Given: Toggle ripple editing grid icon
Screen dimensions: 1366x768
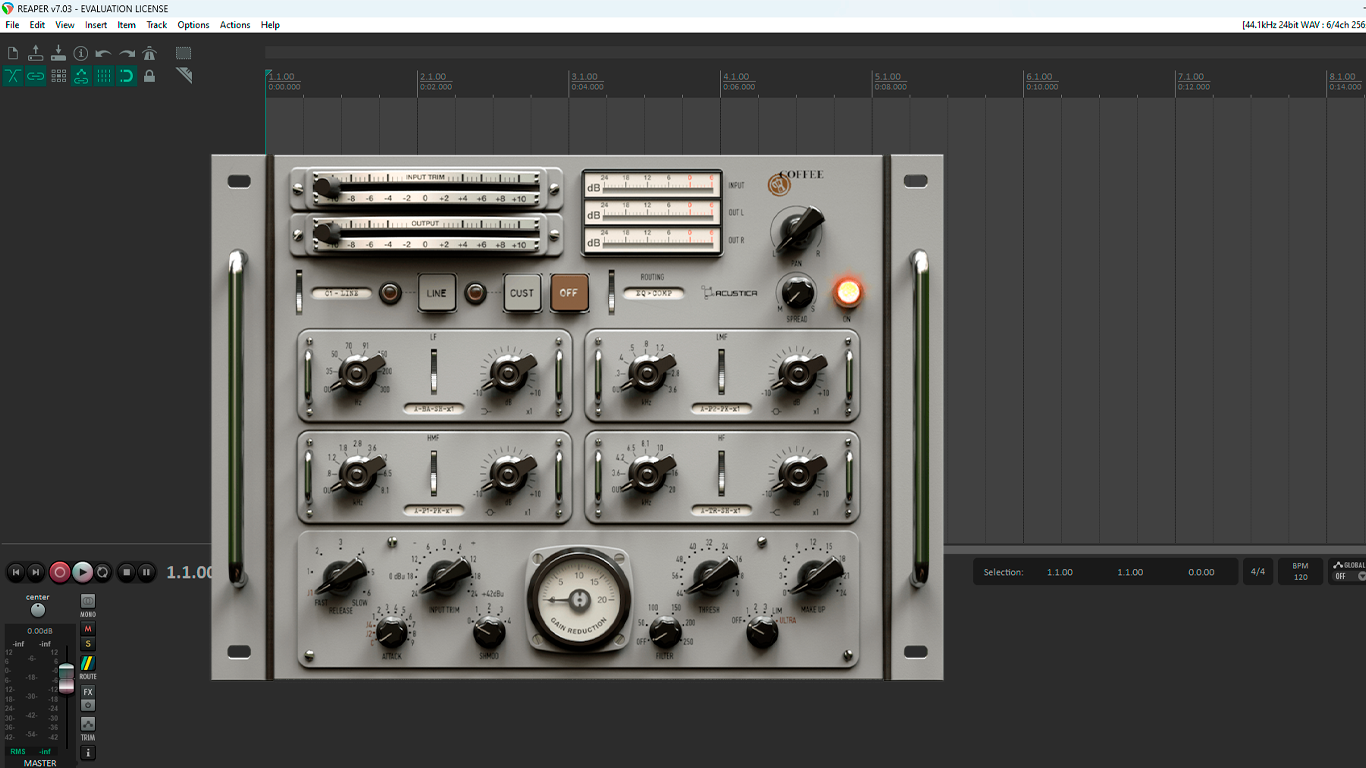Looking at the screenshot, I should (x=58, y=76).
